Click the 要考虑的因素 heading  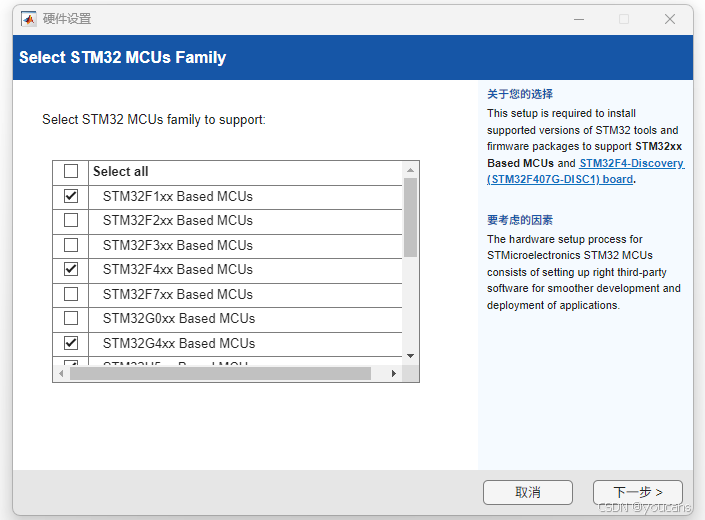(520, 220)
